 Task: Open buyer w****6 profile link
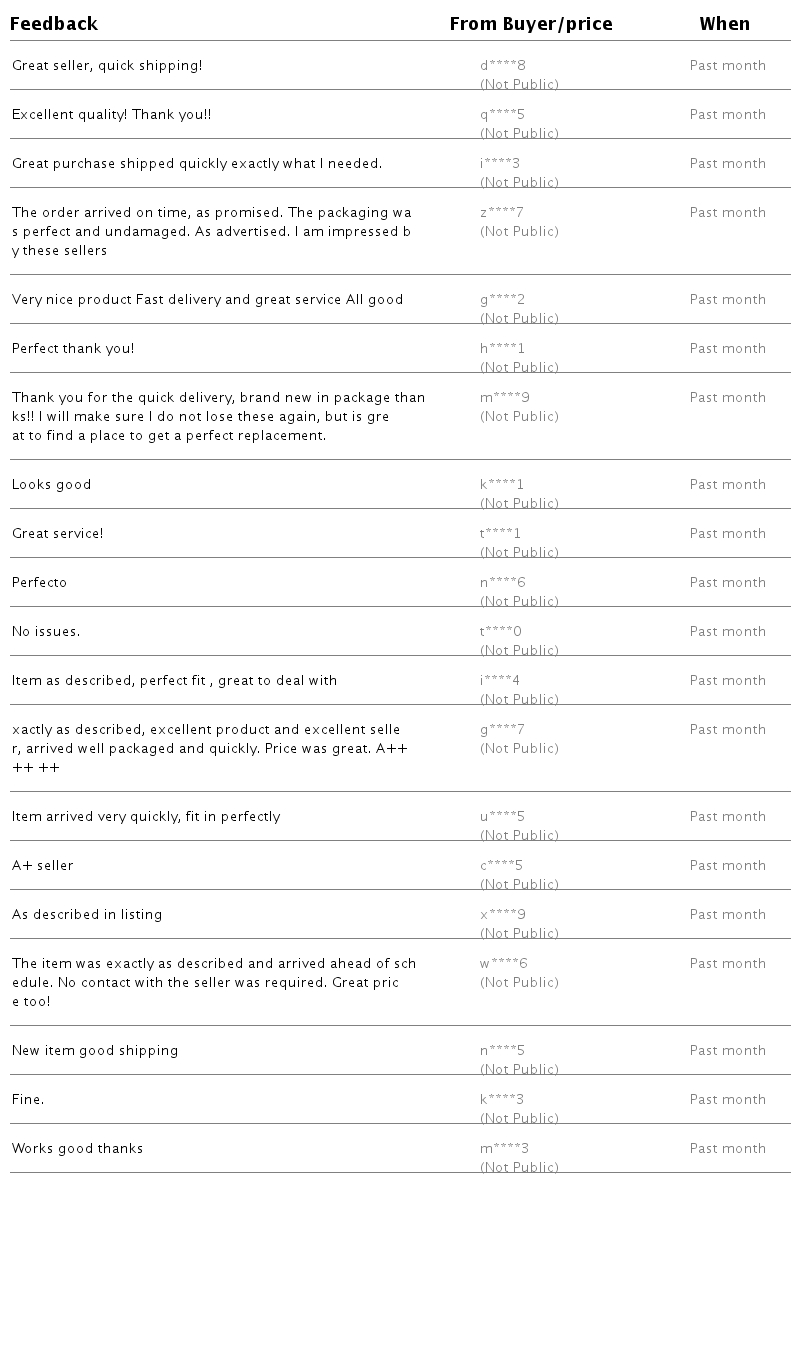[504, 964]
